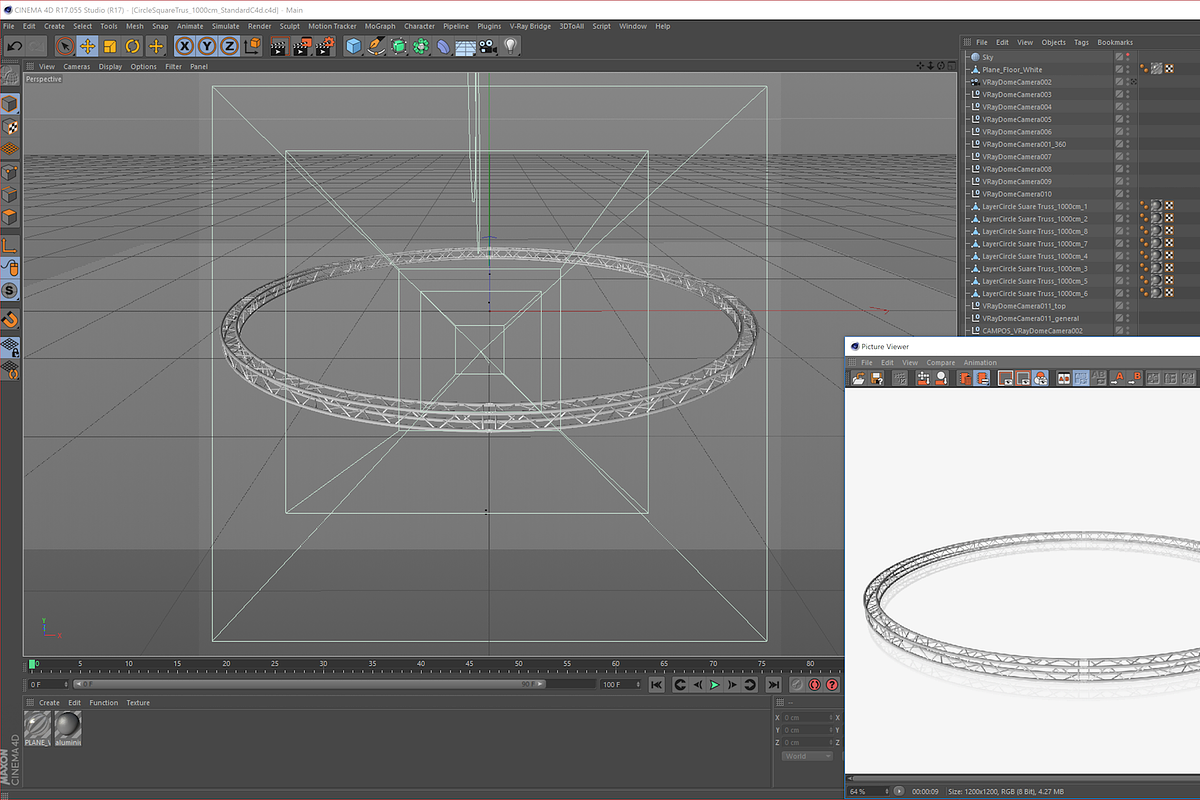Open the Compare menu in Picture Viewer
1200x800 pixels.
coord(940,363)
